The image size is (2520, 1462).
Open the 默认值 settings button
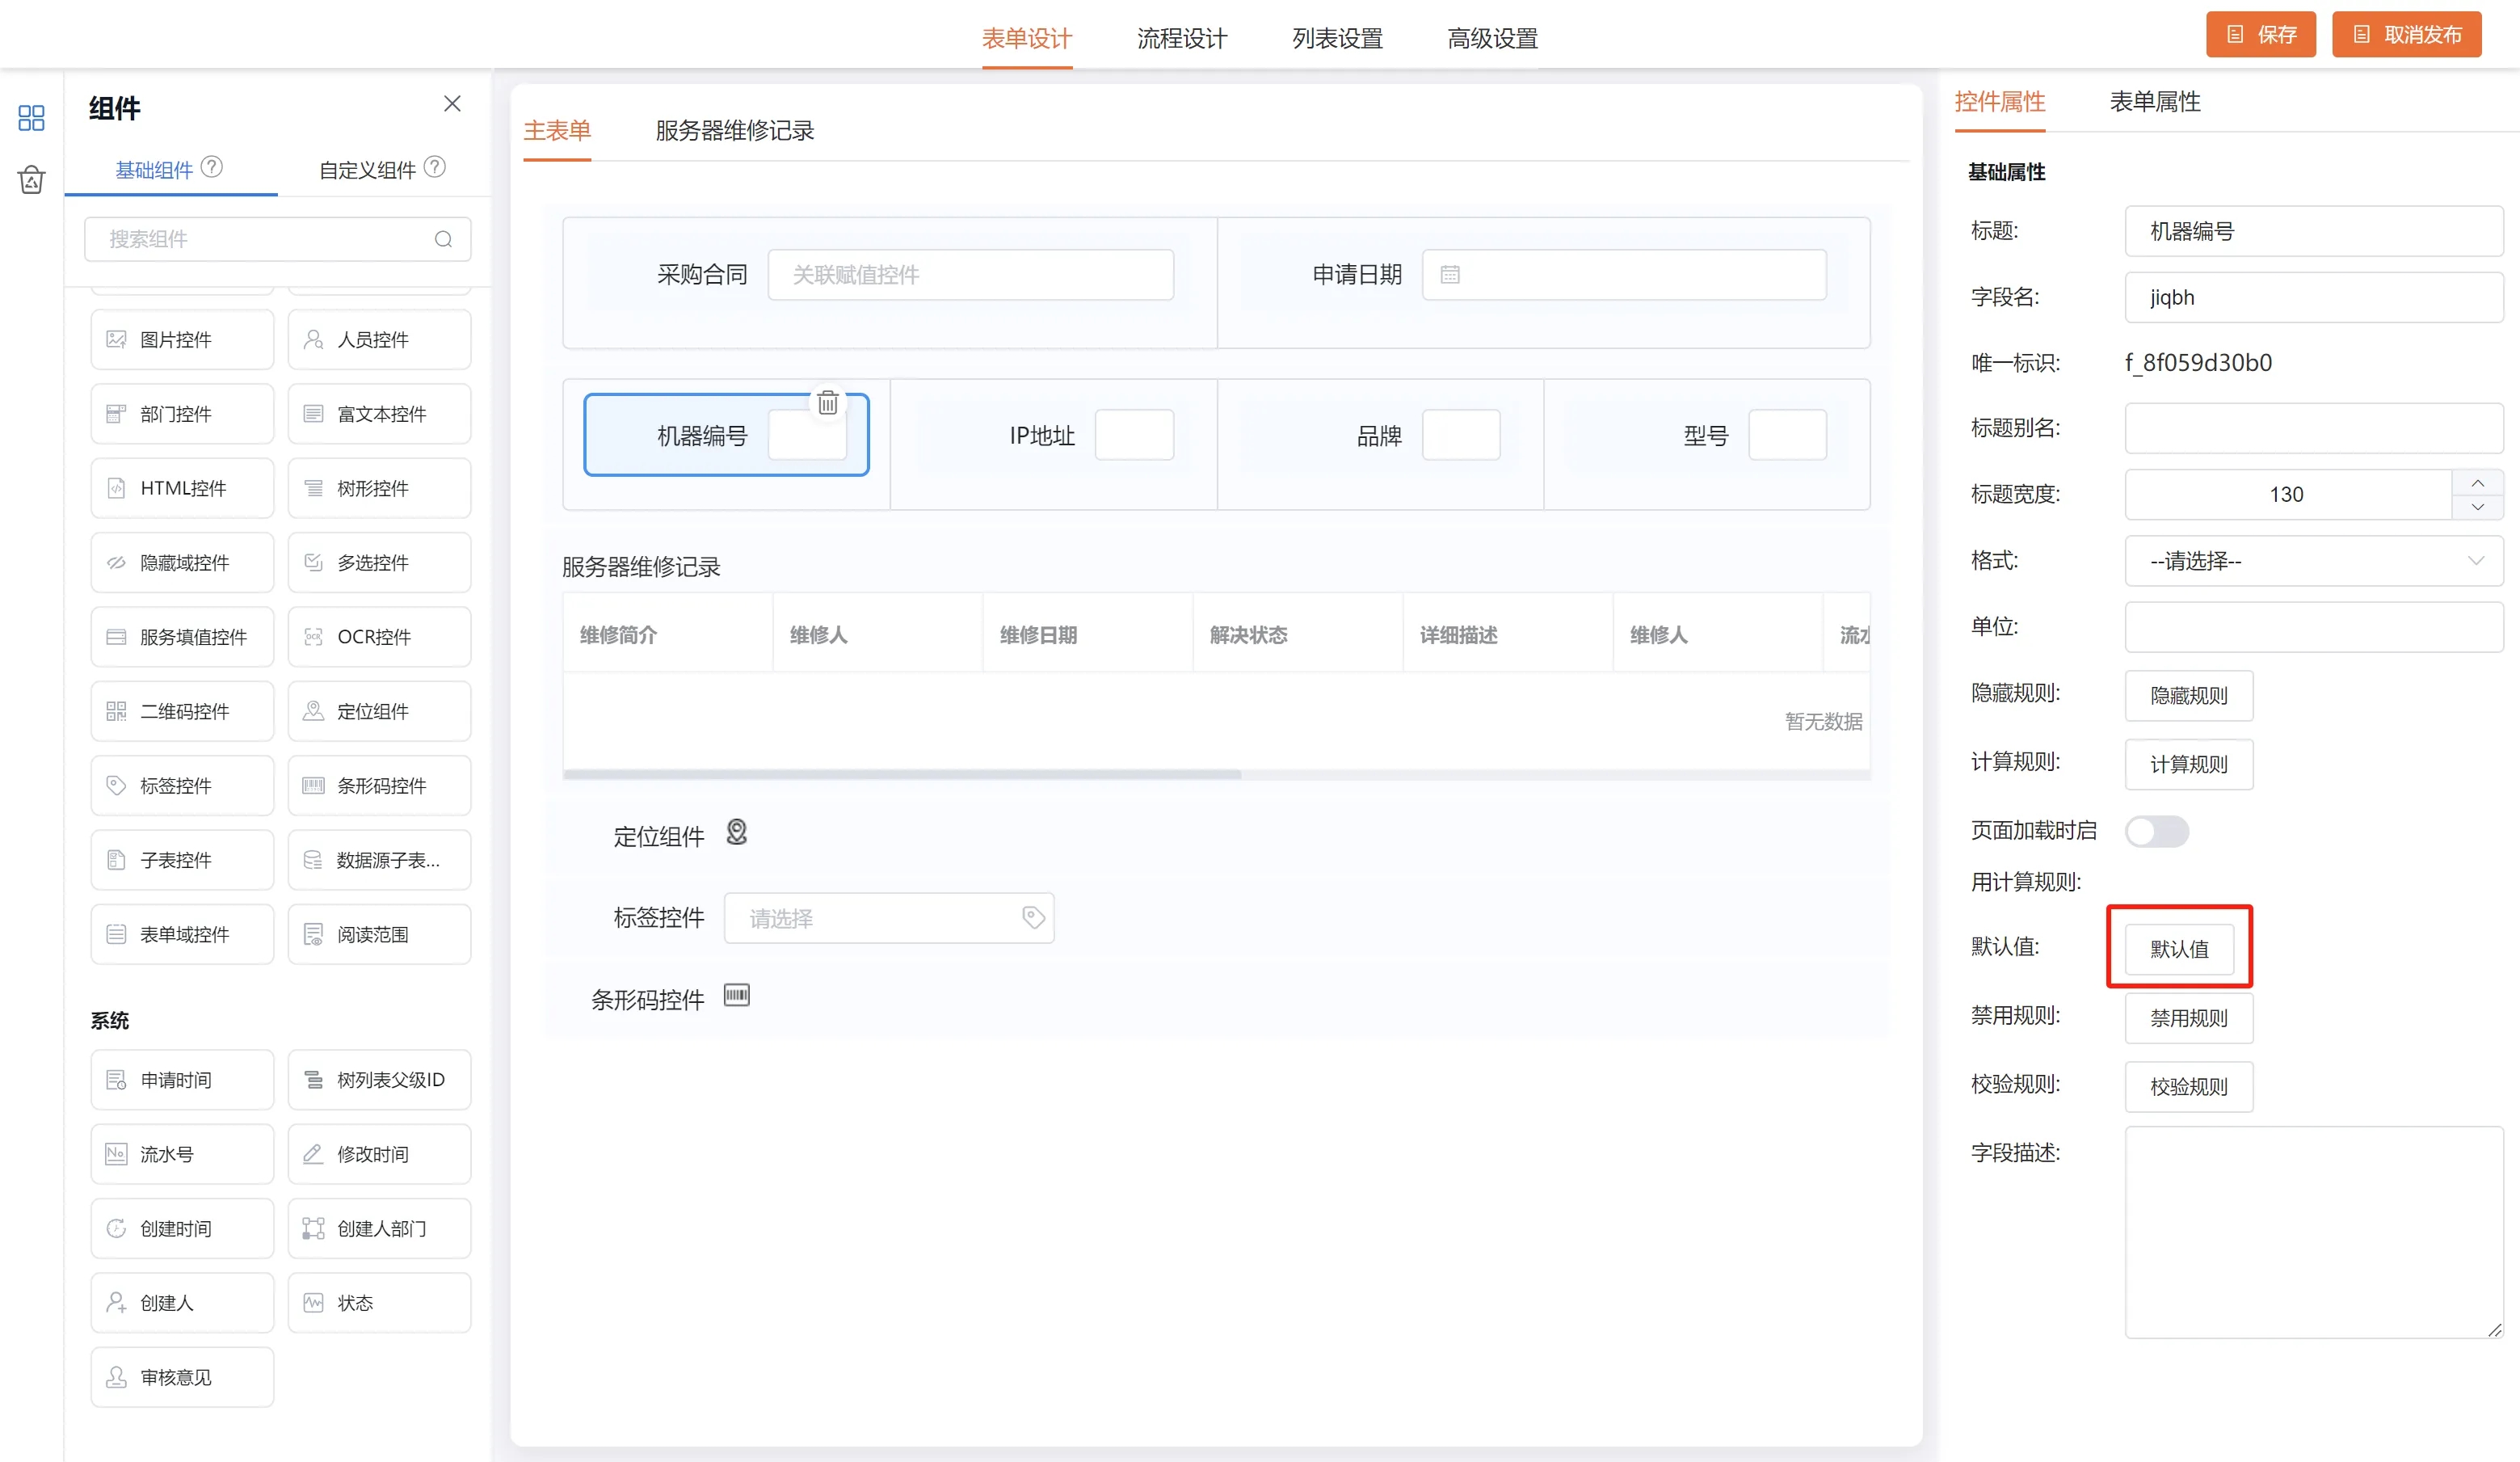tap(2179, 948)
